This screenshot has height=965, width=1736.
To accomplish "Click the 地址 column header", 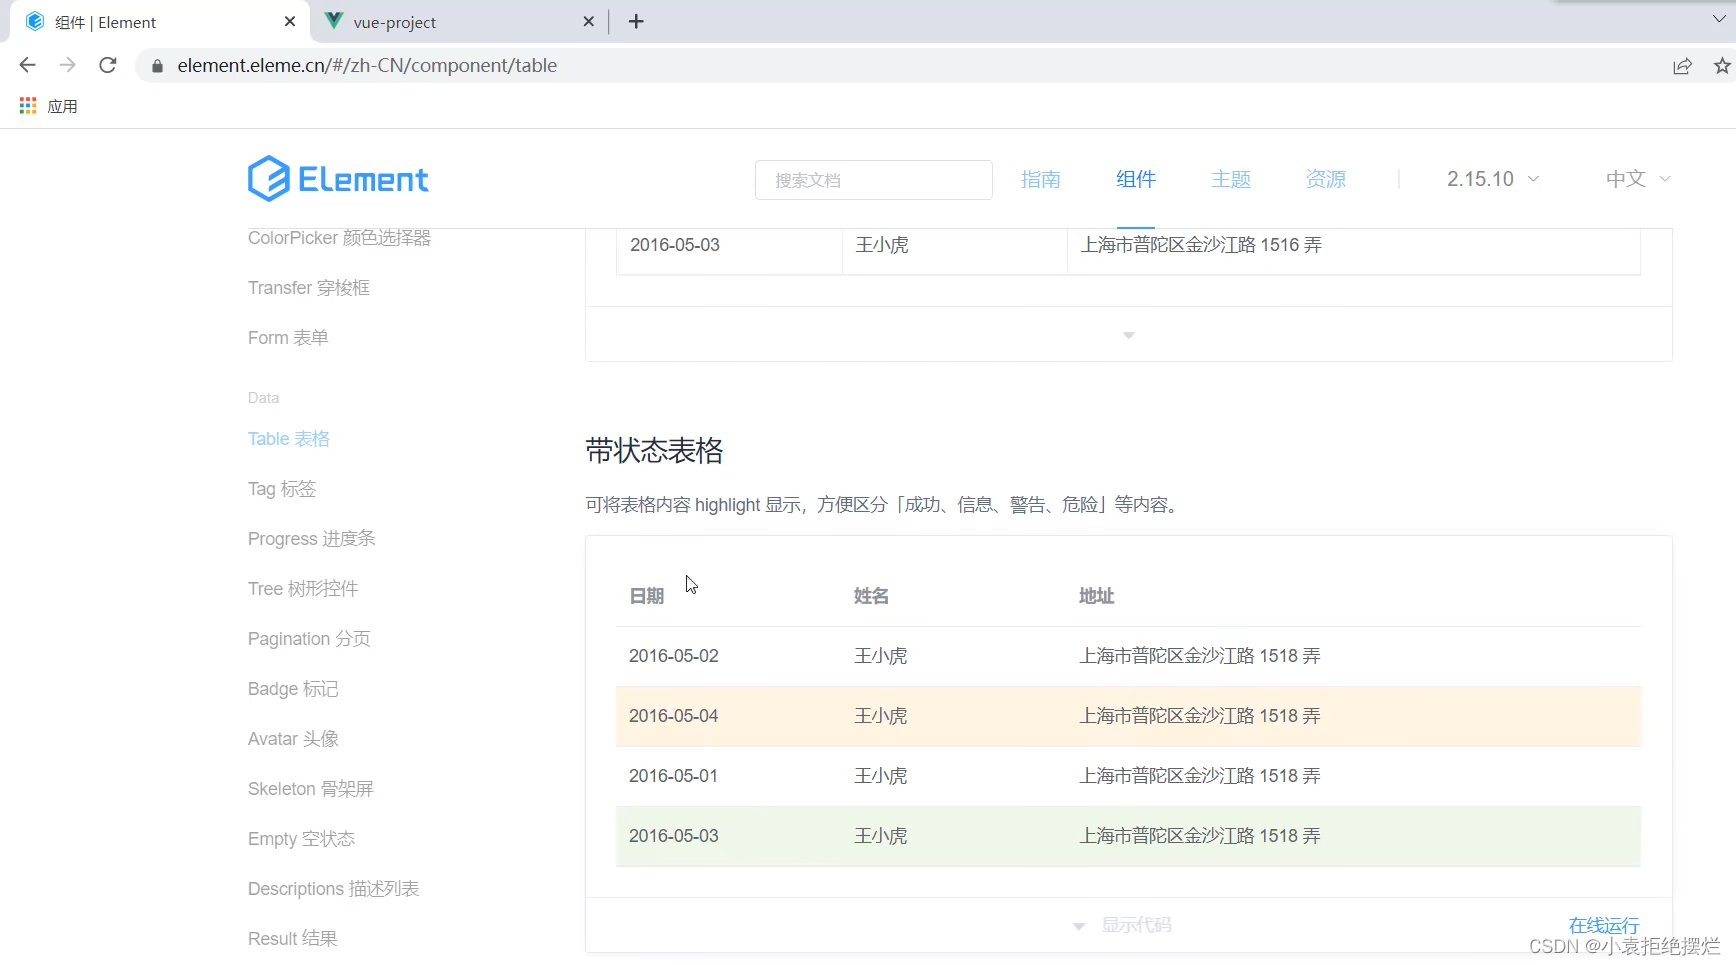I will point(1096,596).
